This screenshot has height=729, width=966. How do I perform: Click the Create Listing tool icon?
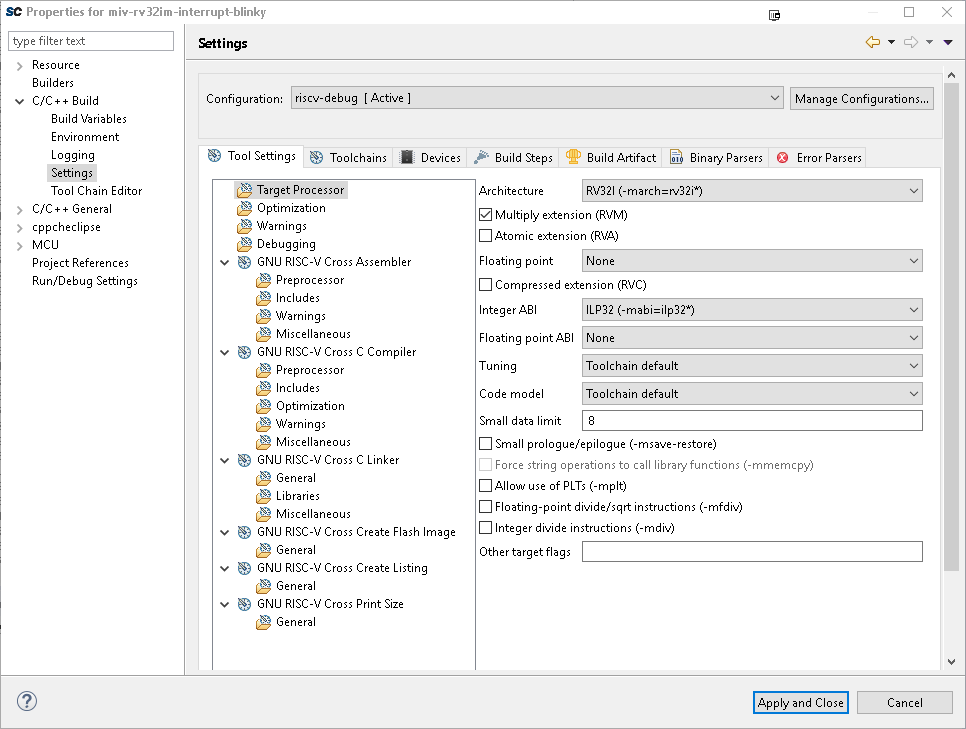[245, 568]
